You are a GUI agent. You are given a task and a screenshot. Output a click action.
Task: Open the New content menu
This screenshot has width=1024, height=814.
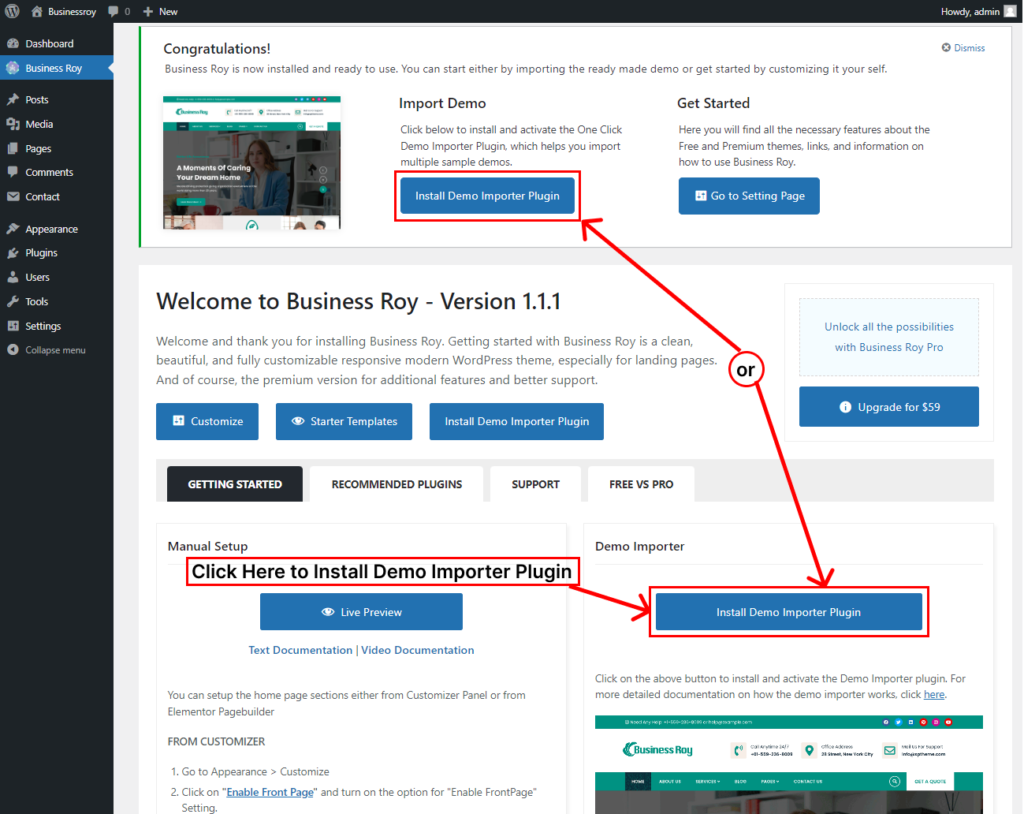[160, 11]
